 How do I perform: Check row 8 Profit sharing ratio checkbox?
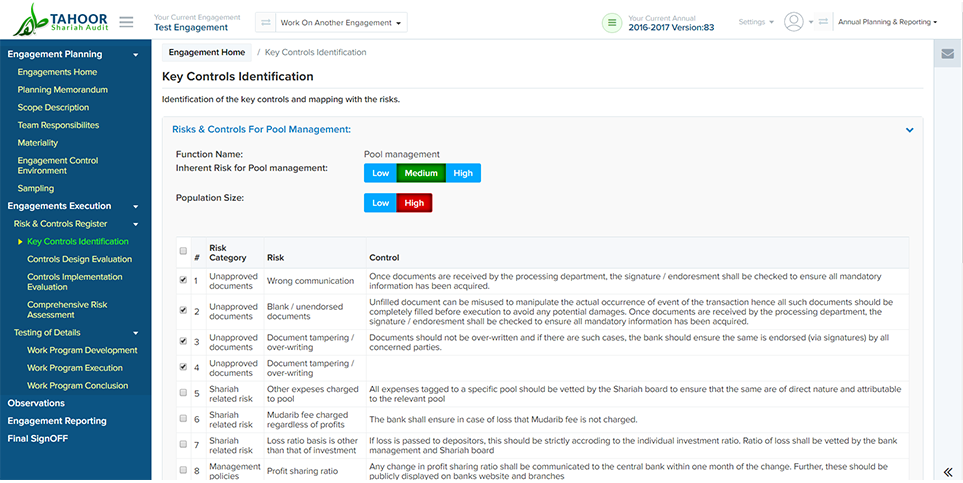[x=183, y=470]
